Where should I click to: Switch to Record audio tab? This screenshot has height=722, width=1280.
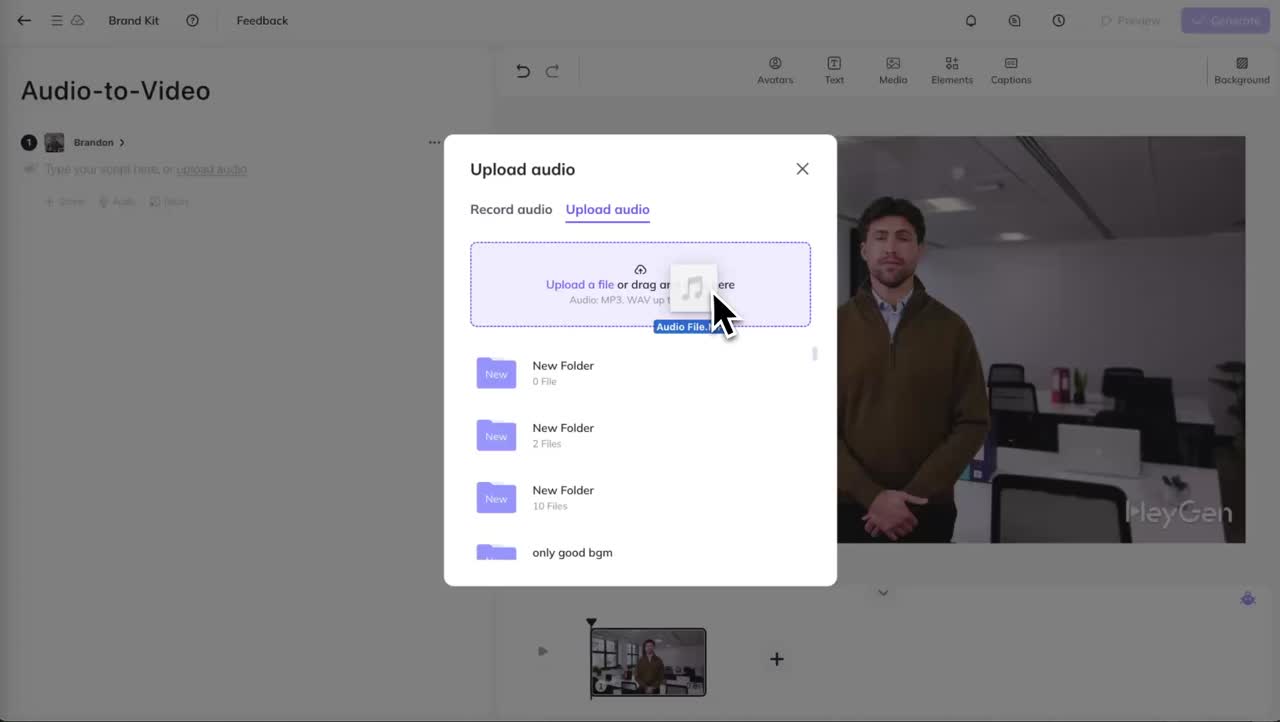click(x=511, y=209)
